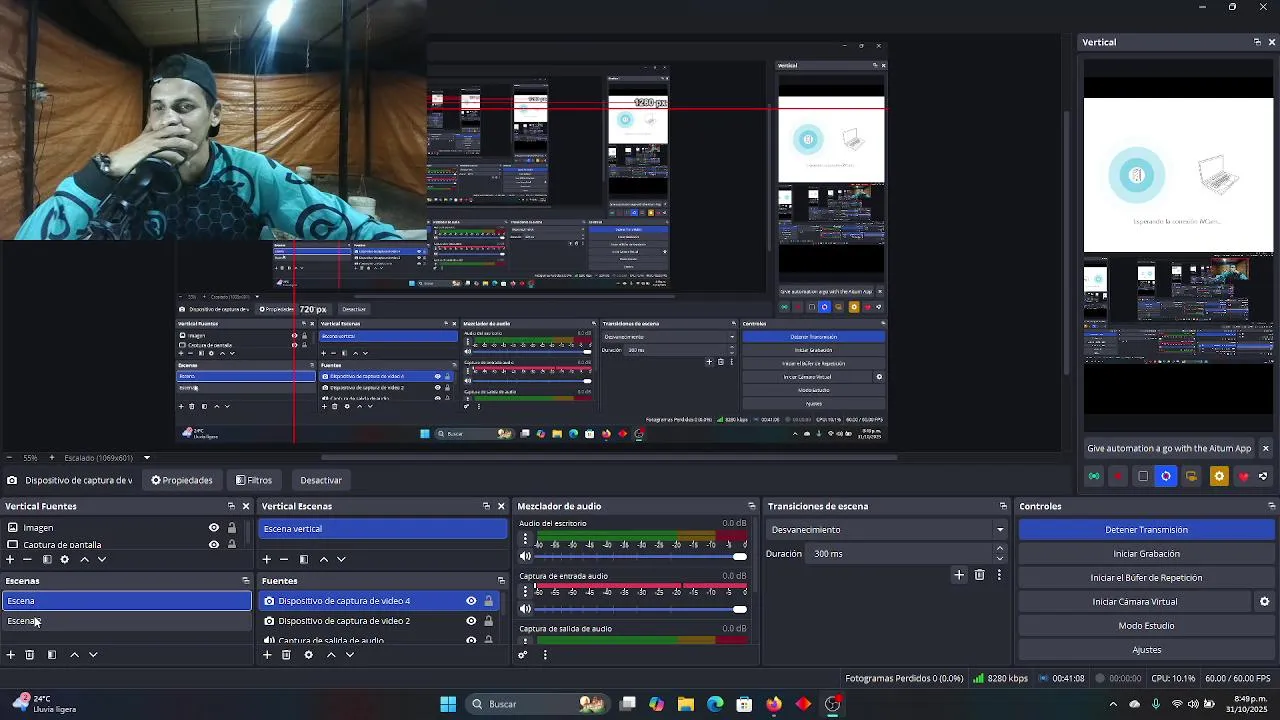This screenshot has width=1280, height=720.
Task: Mute Captura de entrada audio speaker icon
Action: point(525,609)
